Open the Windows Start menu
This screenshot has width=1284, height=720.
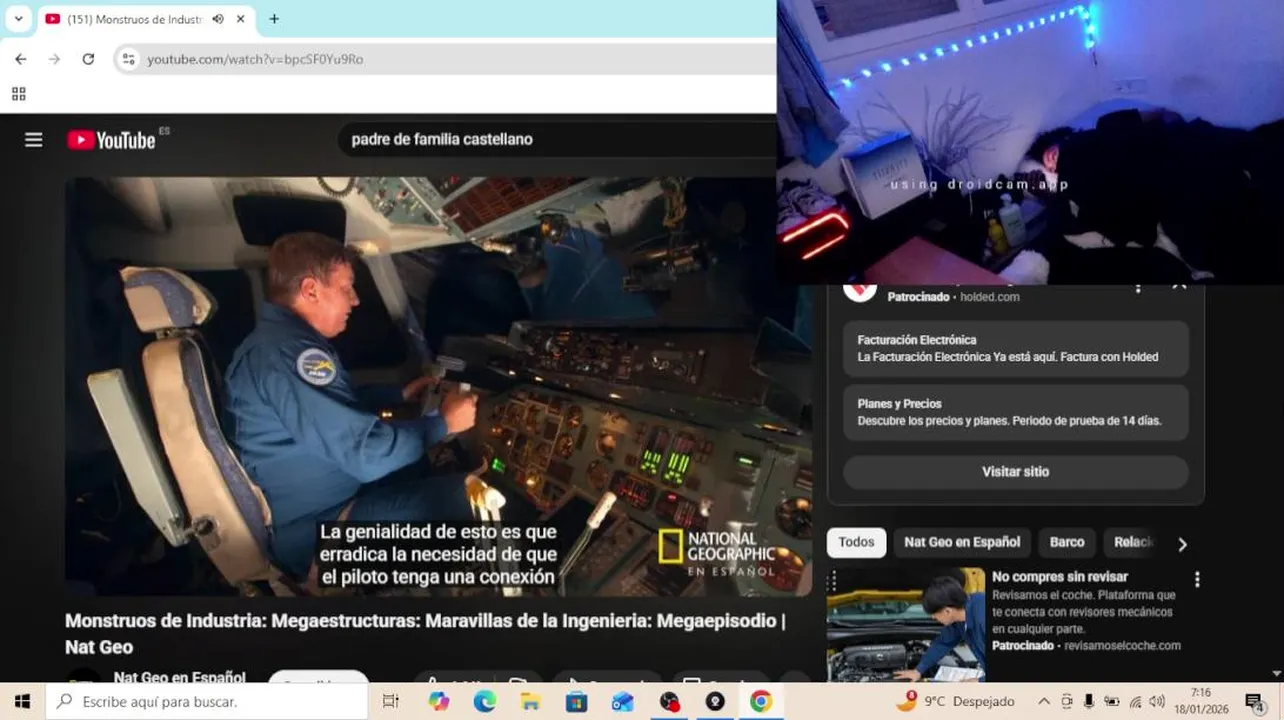(x=22, y=701)
